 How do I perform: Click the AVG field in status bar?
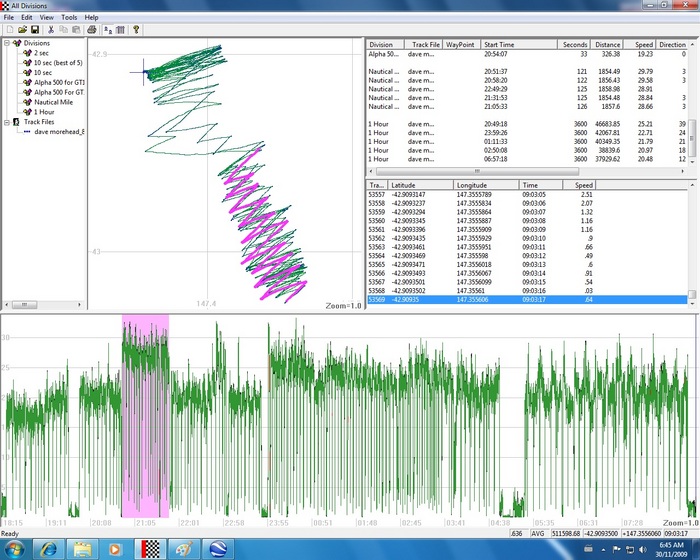539,534
